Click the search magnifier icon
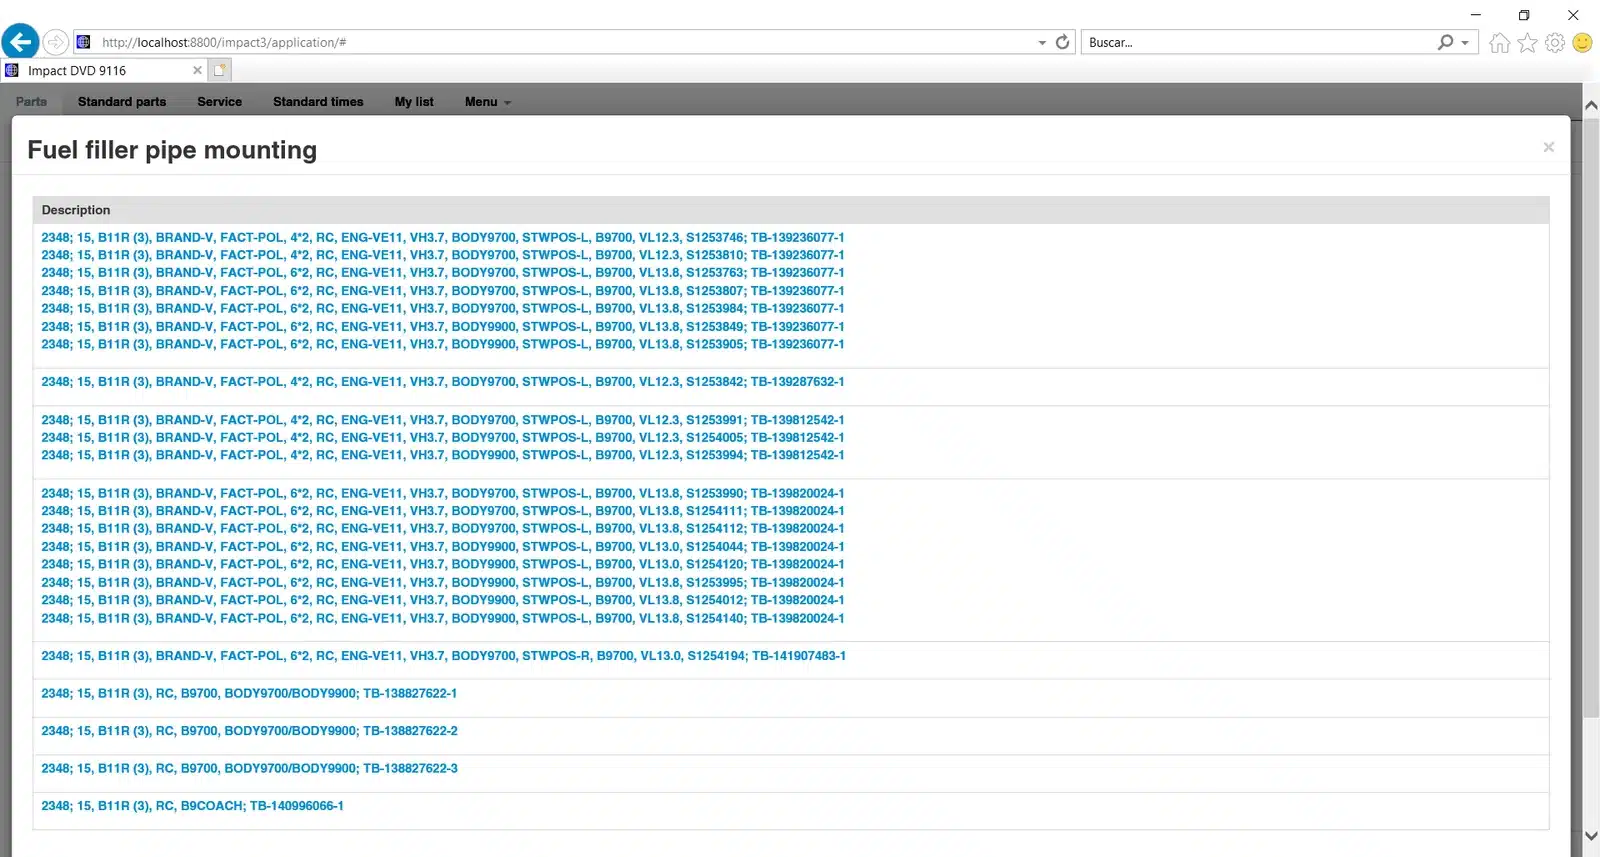This screenshot has width=1600, height=857. point(1445,42)
